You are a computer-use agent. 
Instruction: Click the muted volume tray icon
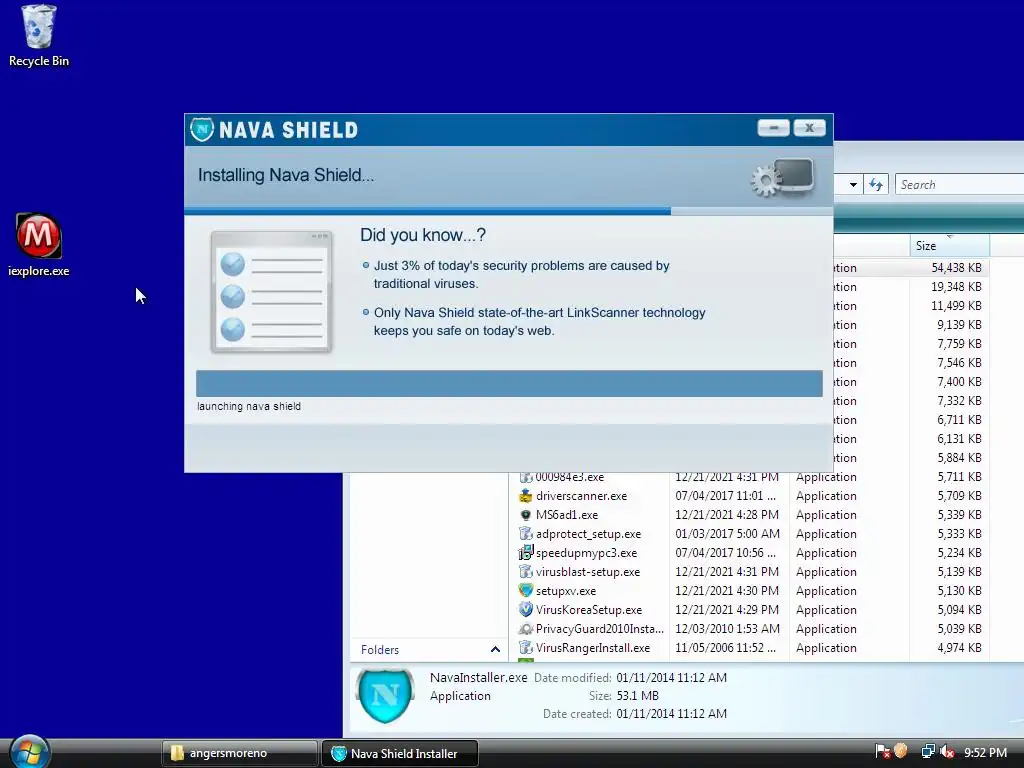[948, 752]
